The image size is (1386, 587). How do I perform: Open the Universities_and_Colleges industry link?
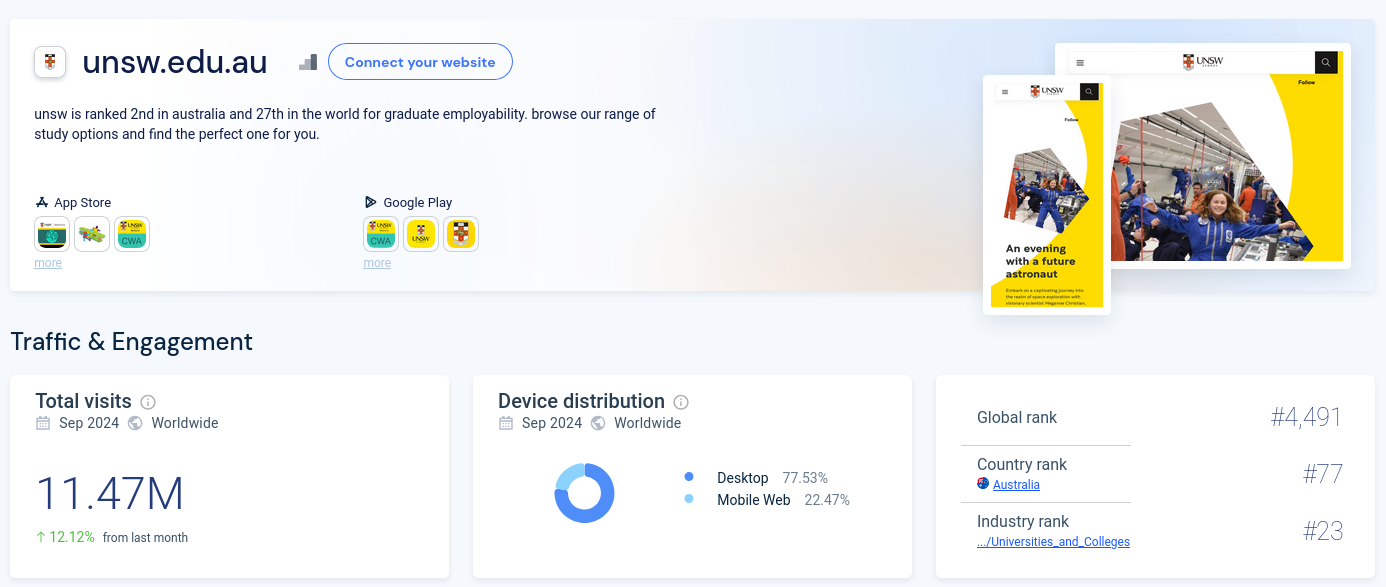coord(1053,542)
